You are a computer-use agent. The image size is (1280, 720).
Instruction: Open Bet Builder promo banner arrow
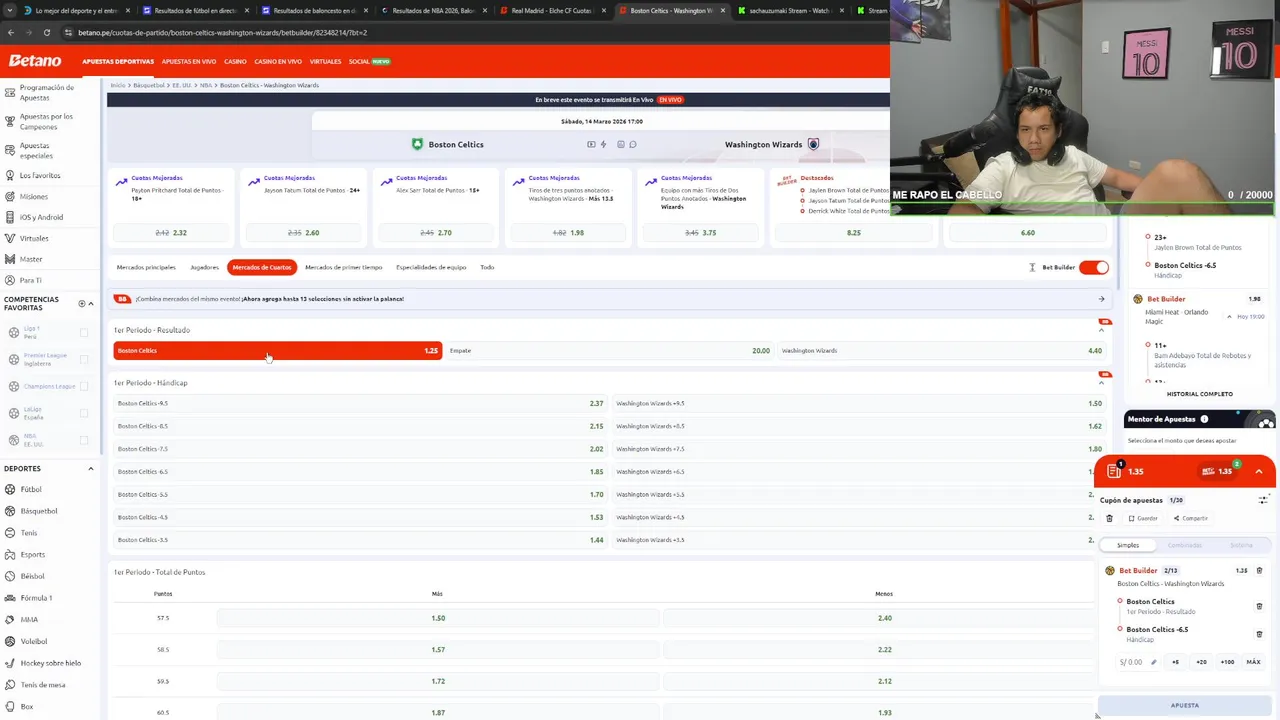(x=1102, y=299)
